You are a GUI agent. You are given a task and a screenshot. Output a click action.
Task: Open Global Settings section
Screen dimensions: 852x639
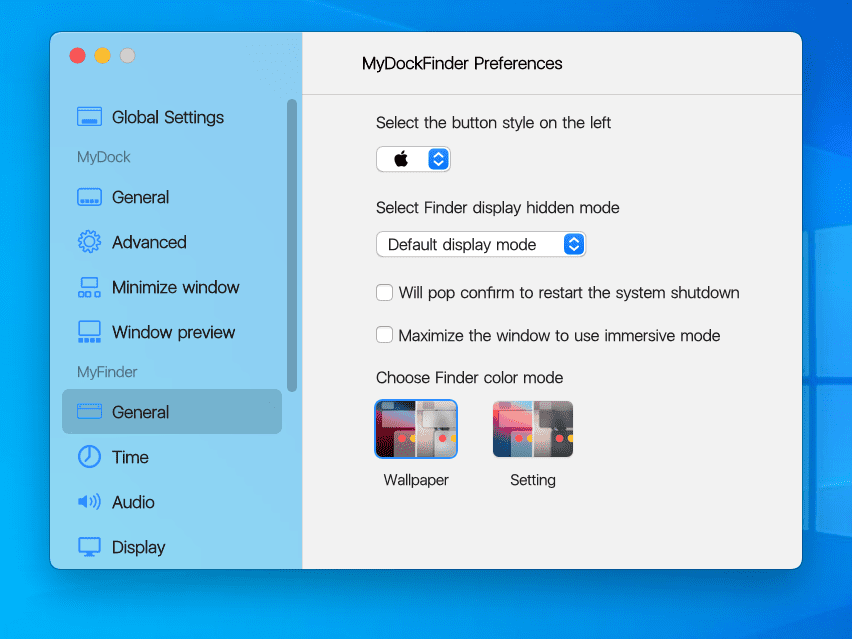(172, 117)
